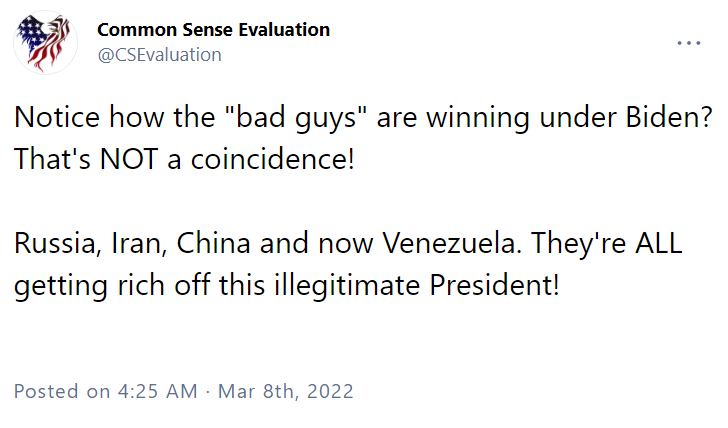The height and width of the screenshot is (428, 728).
Task: Open the three-dot more options menu
Action: tap(689, 43)
